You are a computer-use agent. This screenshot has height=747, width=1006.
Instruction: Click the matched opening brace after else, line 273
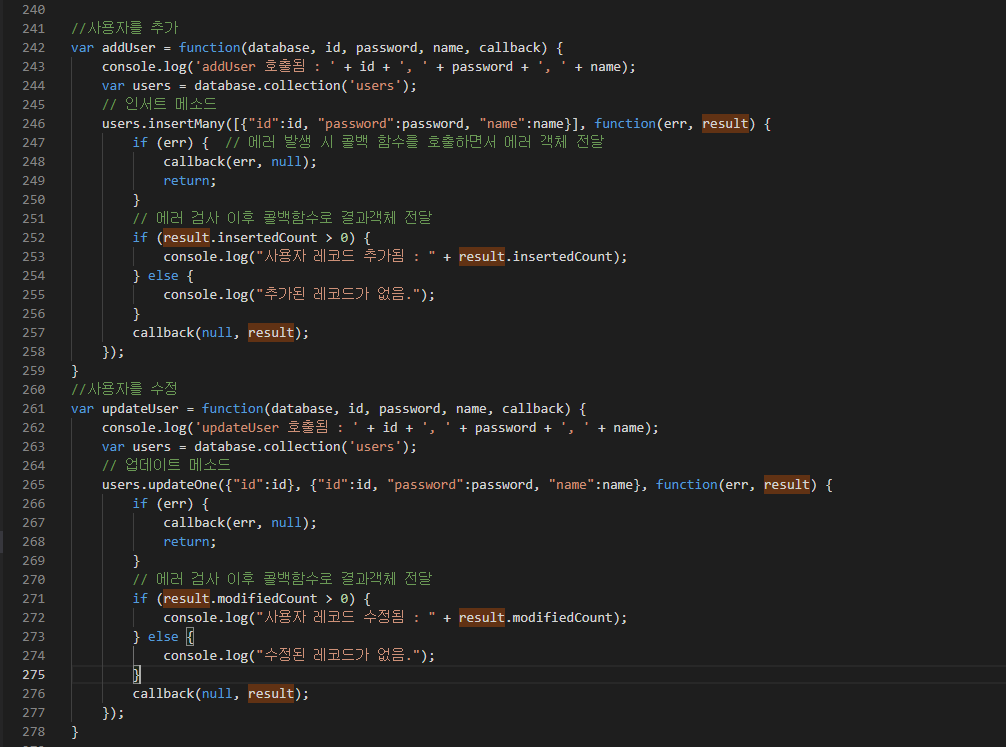190,637
